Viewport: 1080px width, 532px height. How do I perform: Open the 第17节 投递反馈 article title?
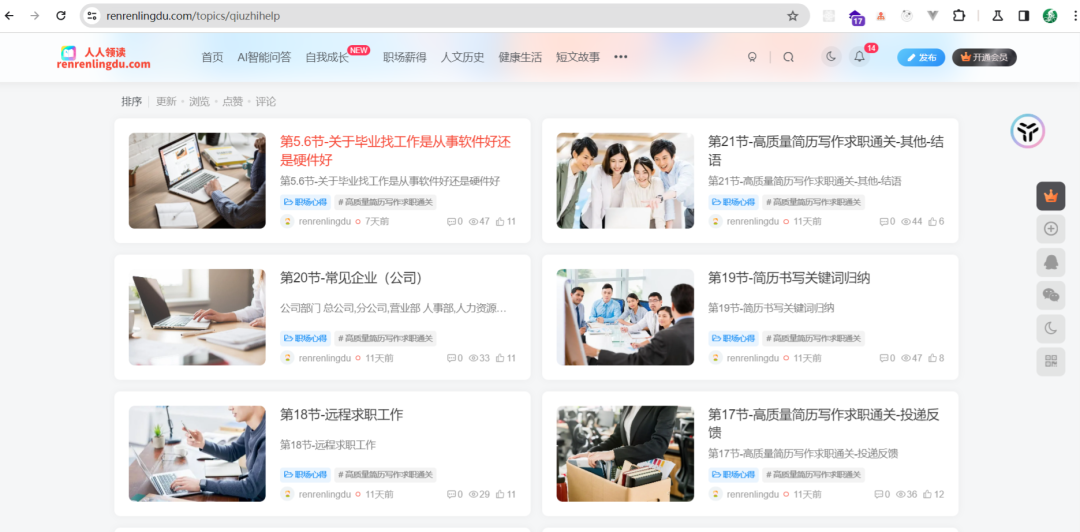click(824, 423)
